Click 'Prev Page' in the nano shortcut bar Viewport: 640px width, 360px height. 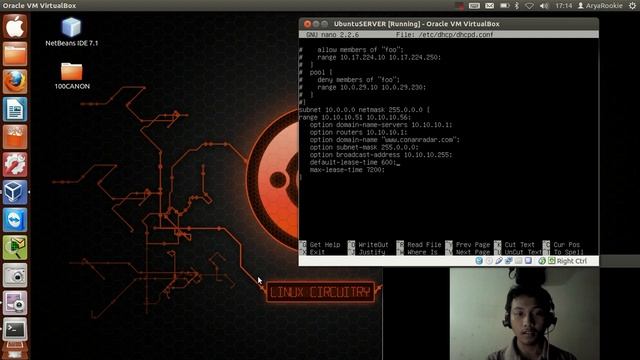tap(473, 245)
